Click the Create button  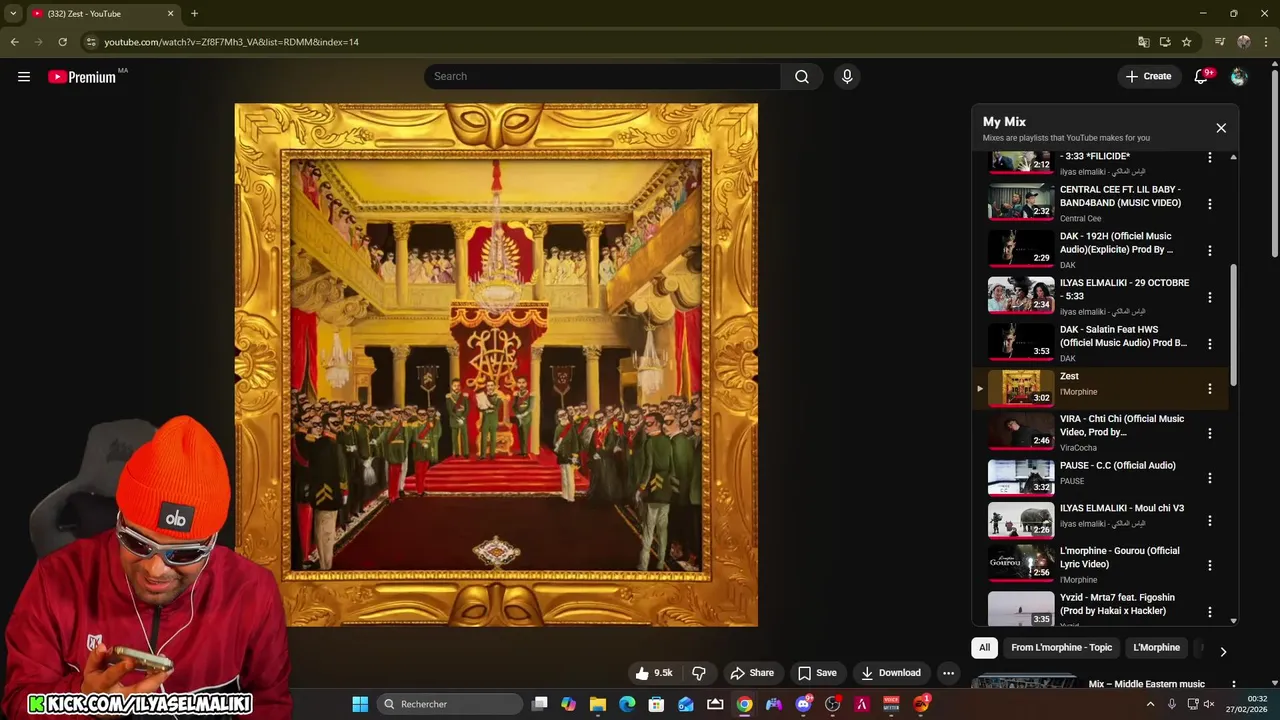click(x=1148, y=76)
